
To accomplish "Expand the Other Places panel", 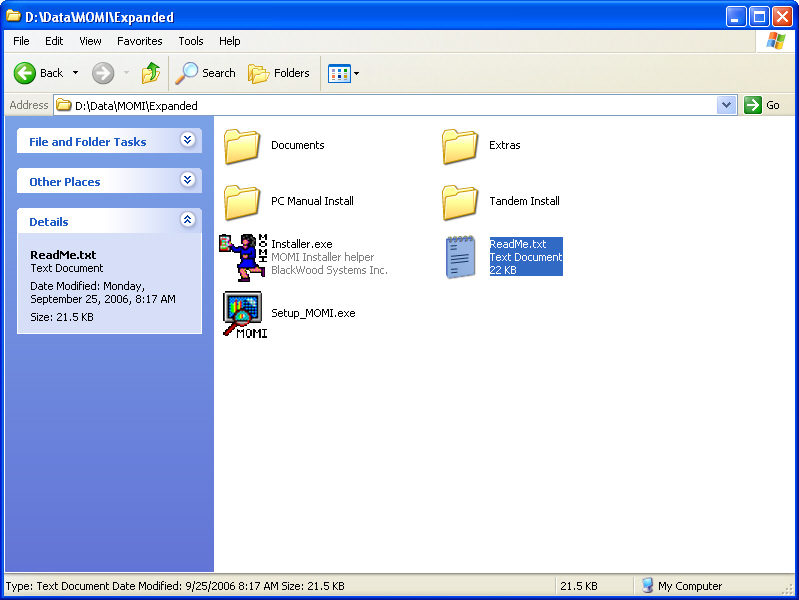I will (x=187, y=181).
